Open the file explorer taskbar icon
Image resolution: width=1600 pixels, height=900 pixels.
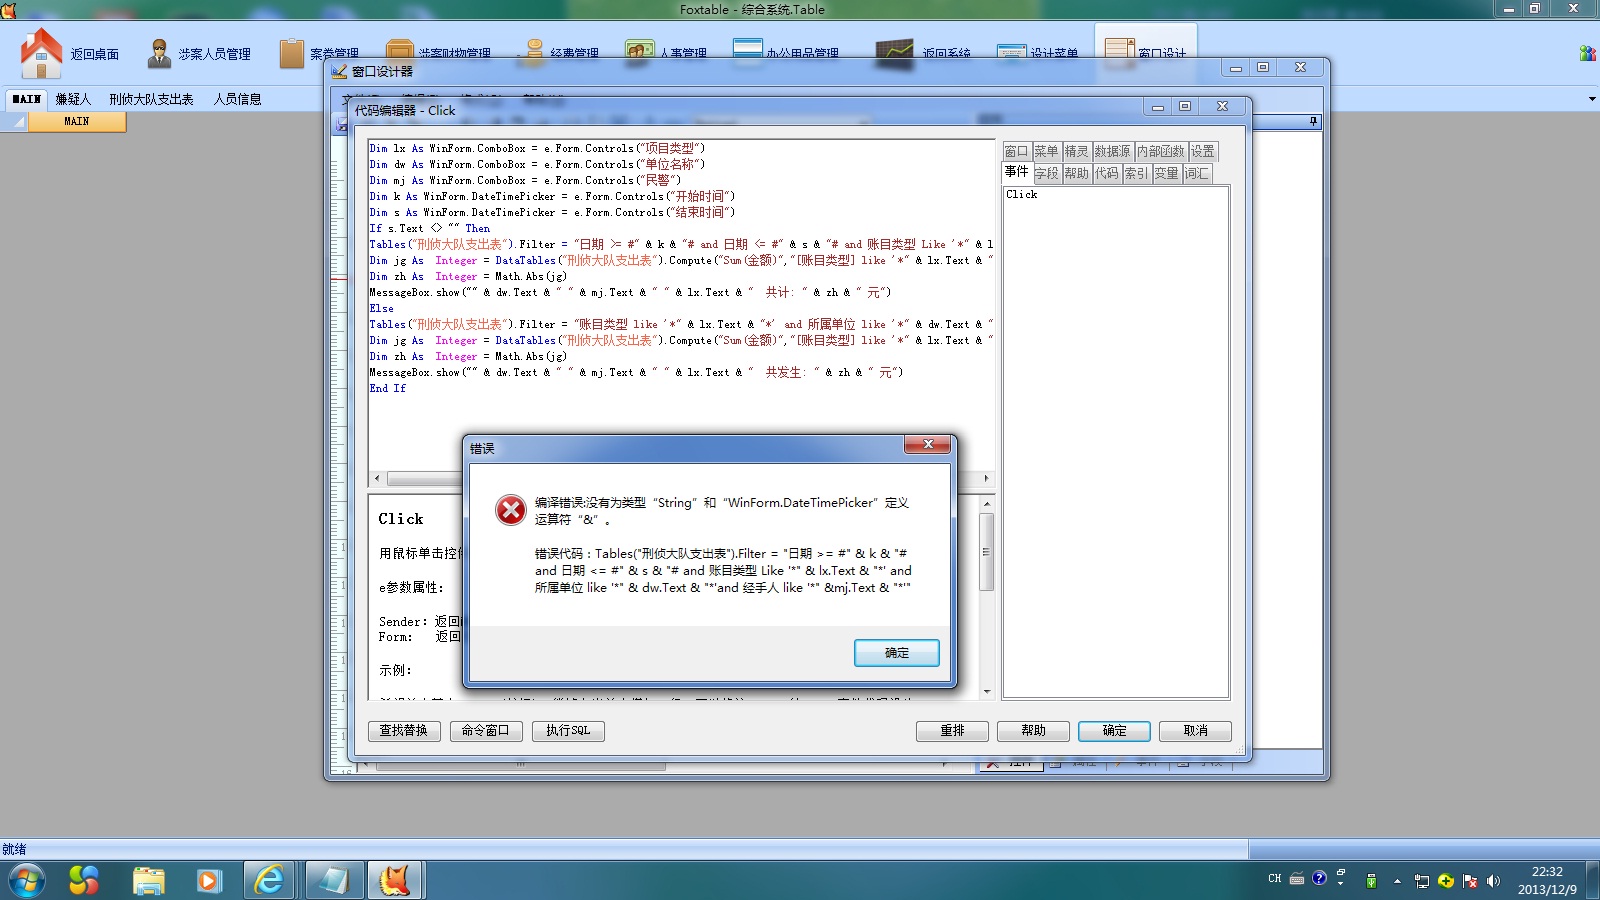pyautogui.click(x=148, y=881)
